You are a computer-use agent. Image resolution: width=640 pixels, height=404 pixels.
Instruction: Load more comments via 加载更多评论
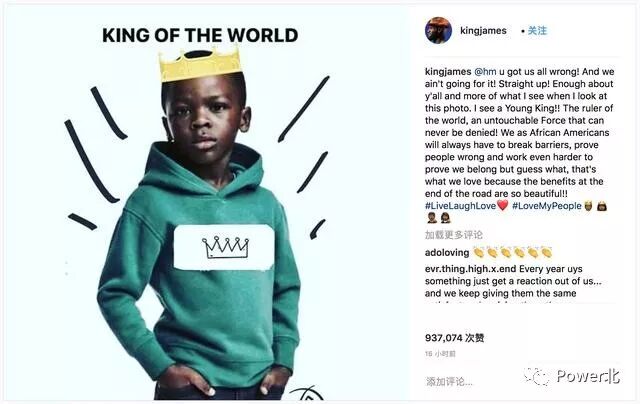pos(453,235)
